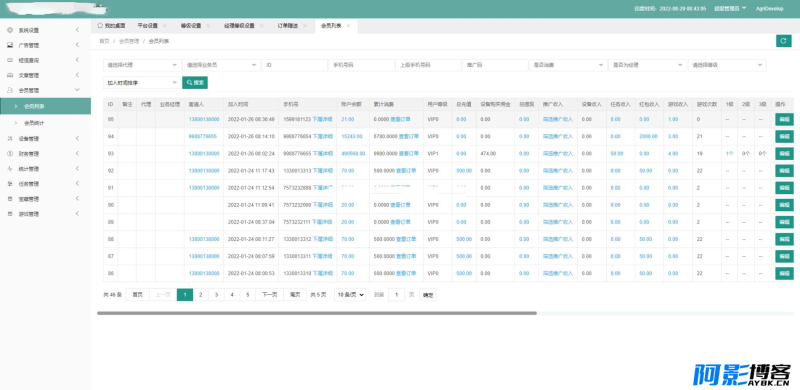Screen dimensions: 800x390
Task: Close the platform settings tab via its X
Action: coord(165,26)
